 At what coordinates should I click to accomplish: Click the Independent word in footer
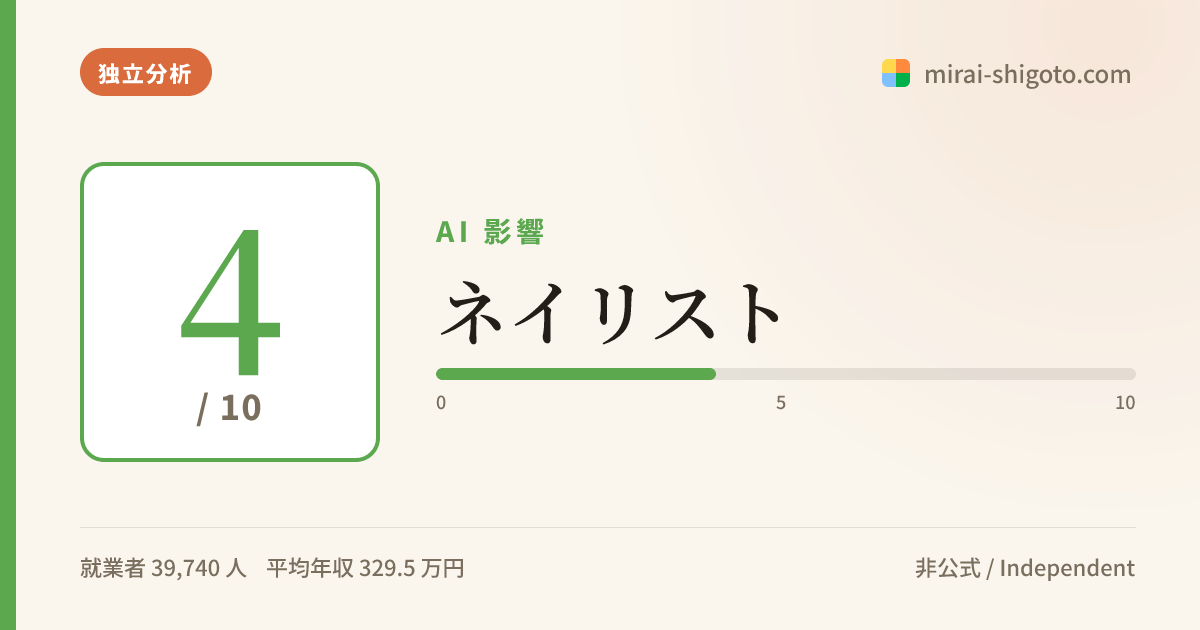coord(1067,569)
